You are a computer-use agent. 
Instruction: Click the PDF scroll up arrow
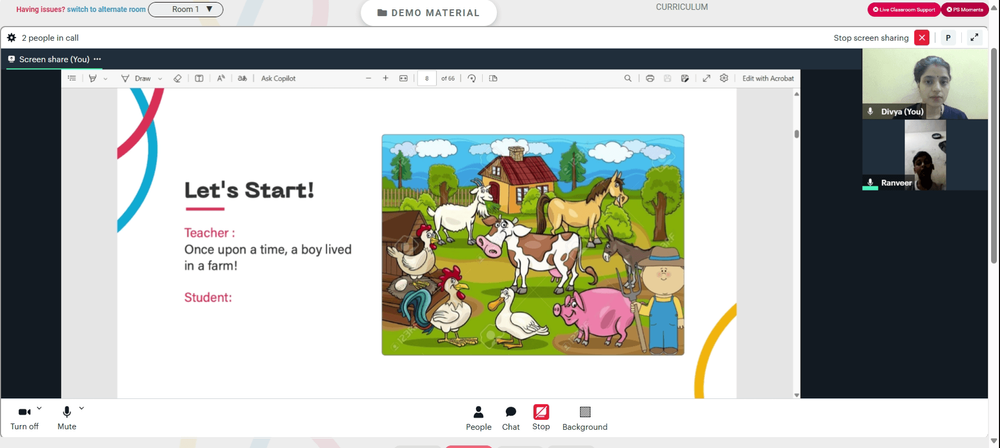click(797, 93)
